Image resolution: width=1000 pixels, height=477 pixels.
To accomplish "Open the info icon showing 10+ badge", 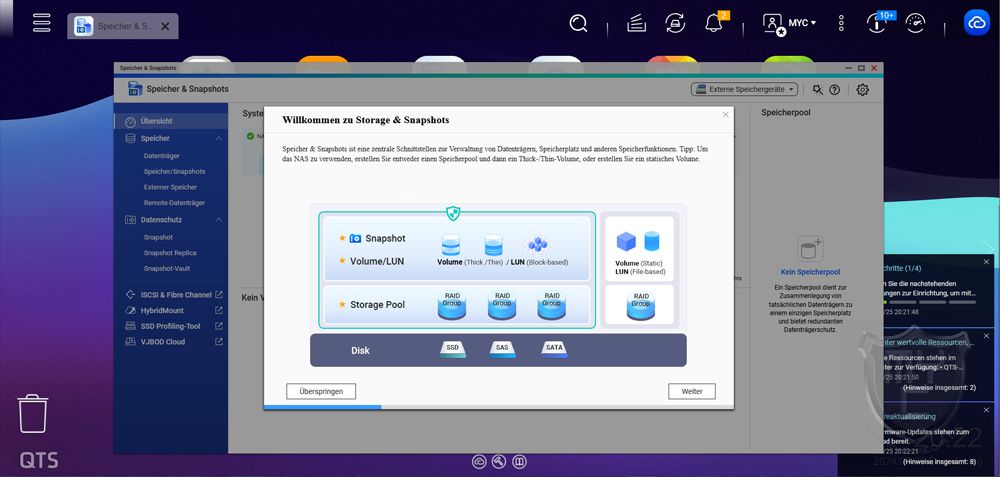I will [878, 22].
